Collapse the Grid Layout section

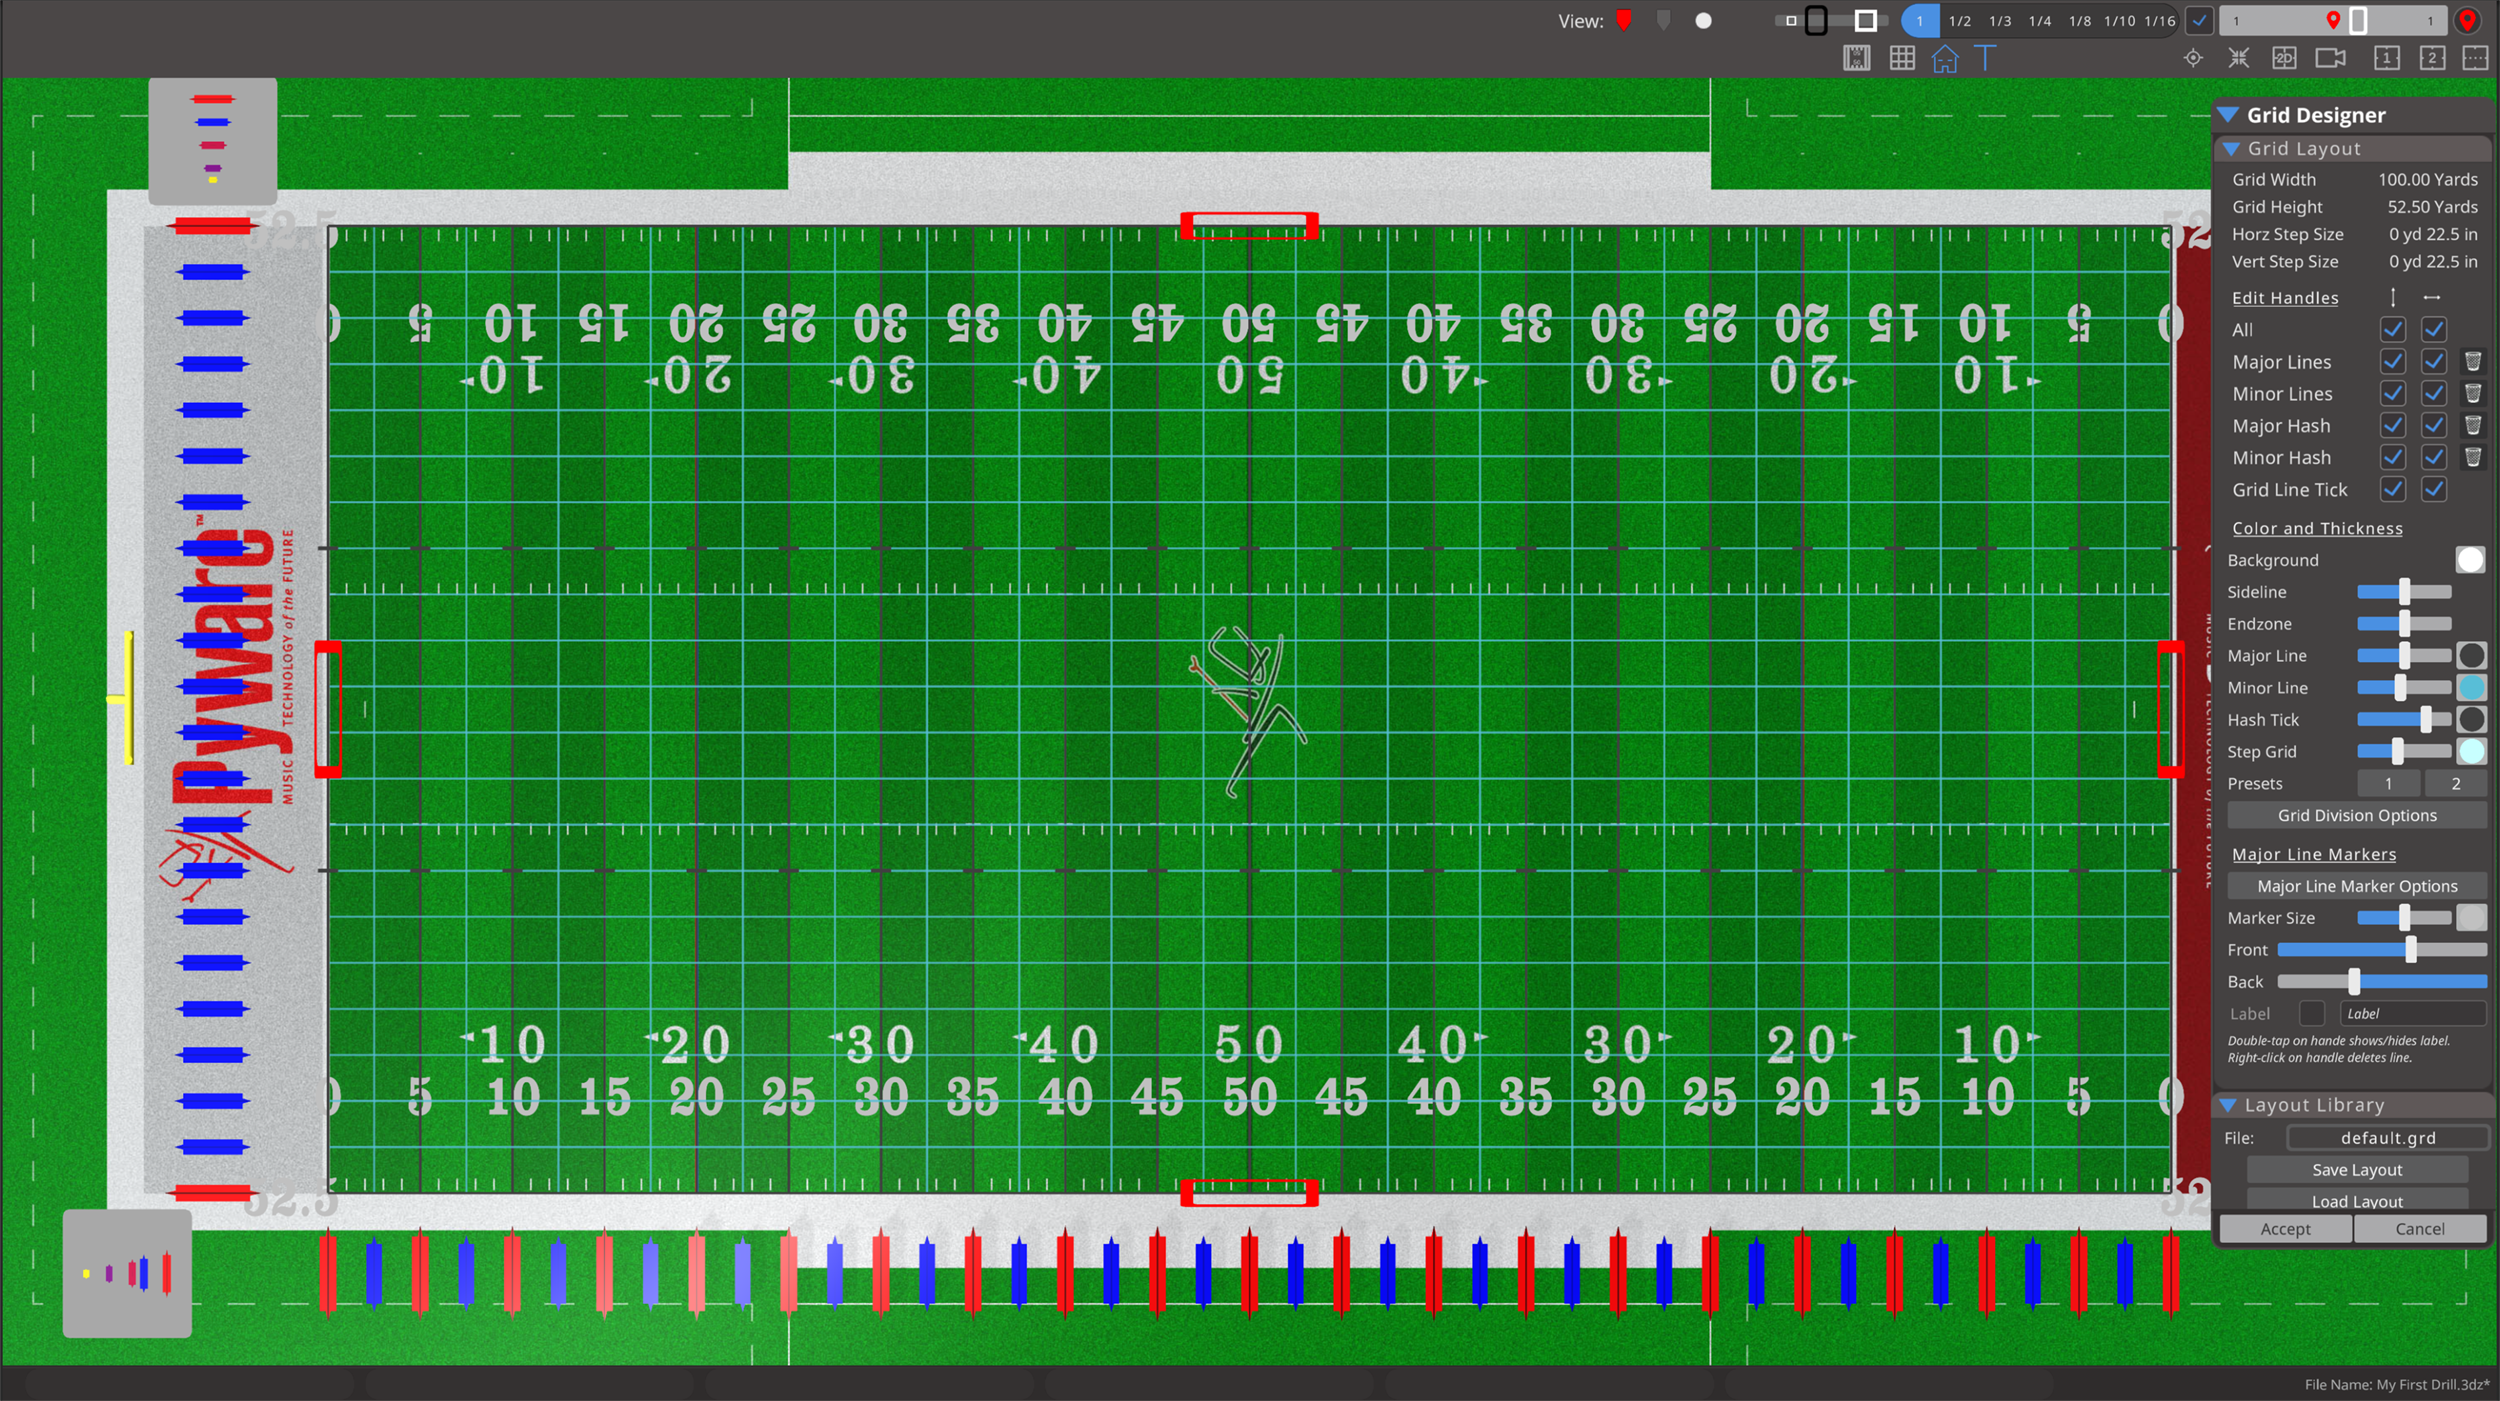(2231, 148)
